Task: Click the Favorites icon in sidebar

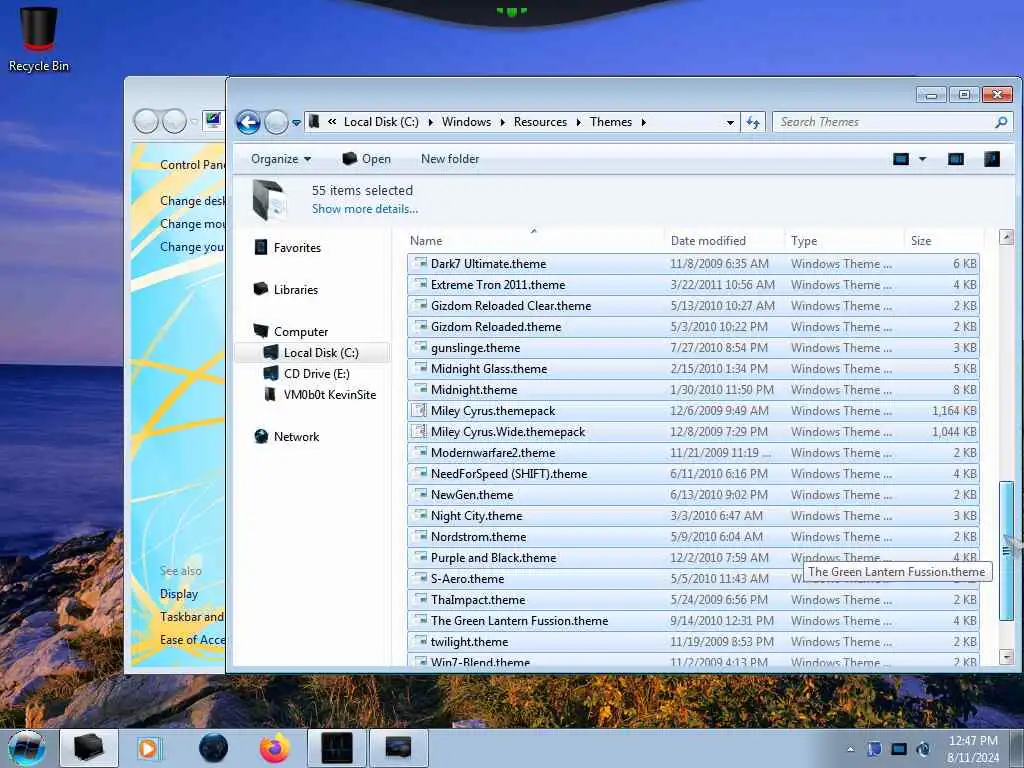Action: [261, 247]
